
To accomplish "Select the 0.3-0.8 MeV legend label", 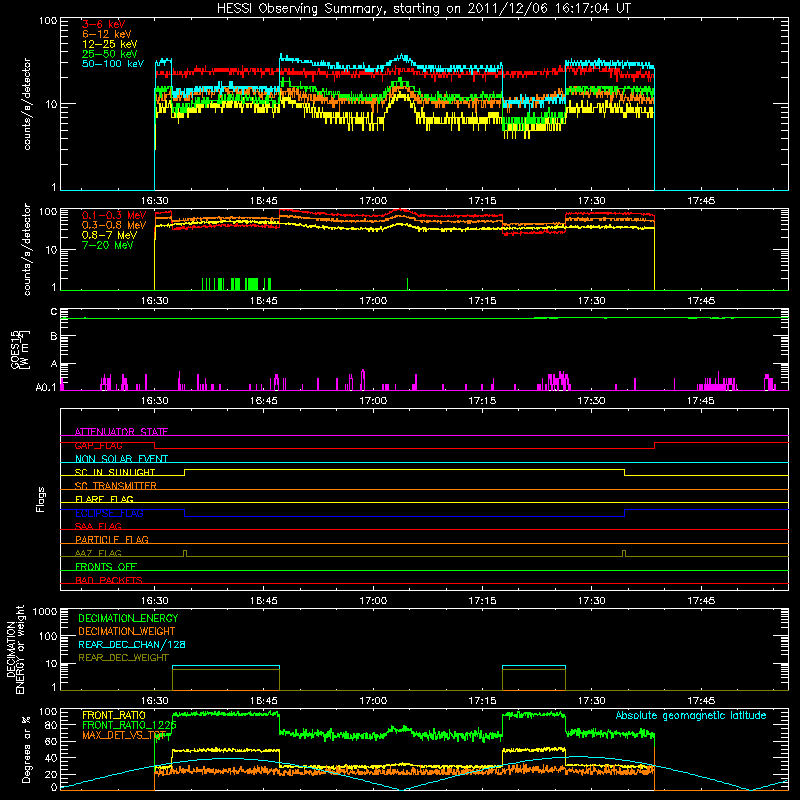I will (x=114, y=225).
